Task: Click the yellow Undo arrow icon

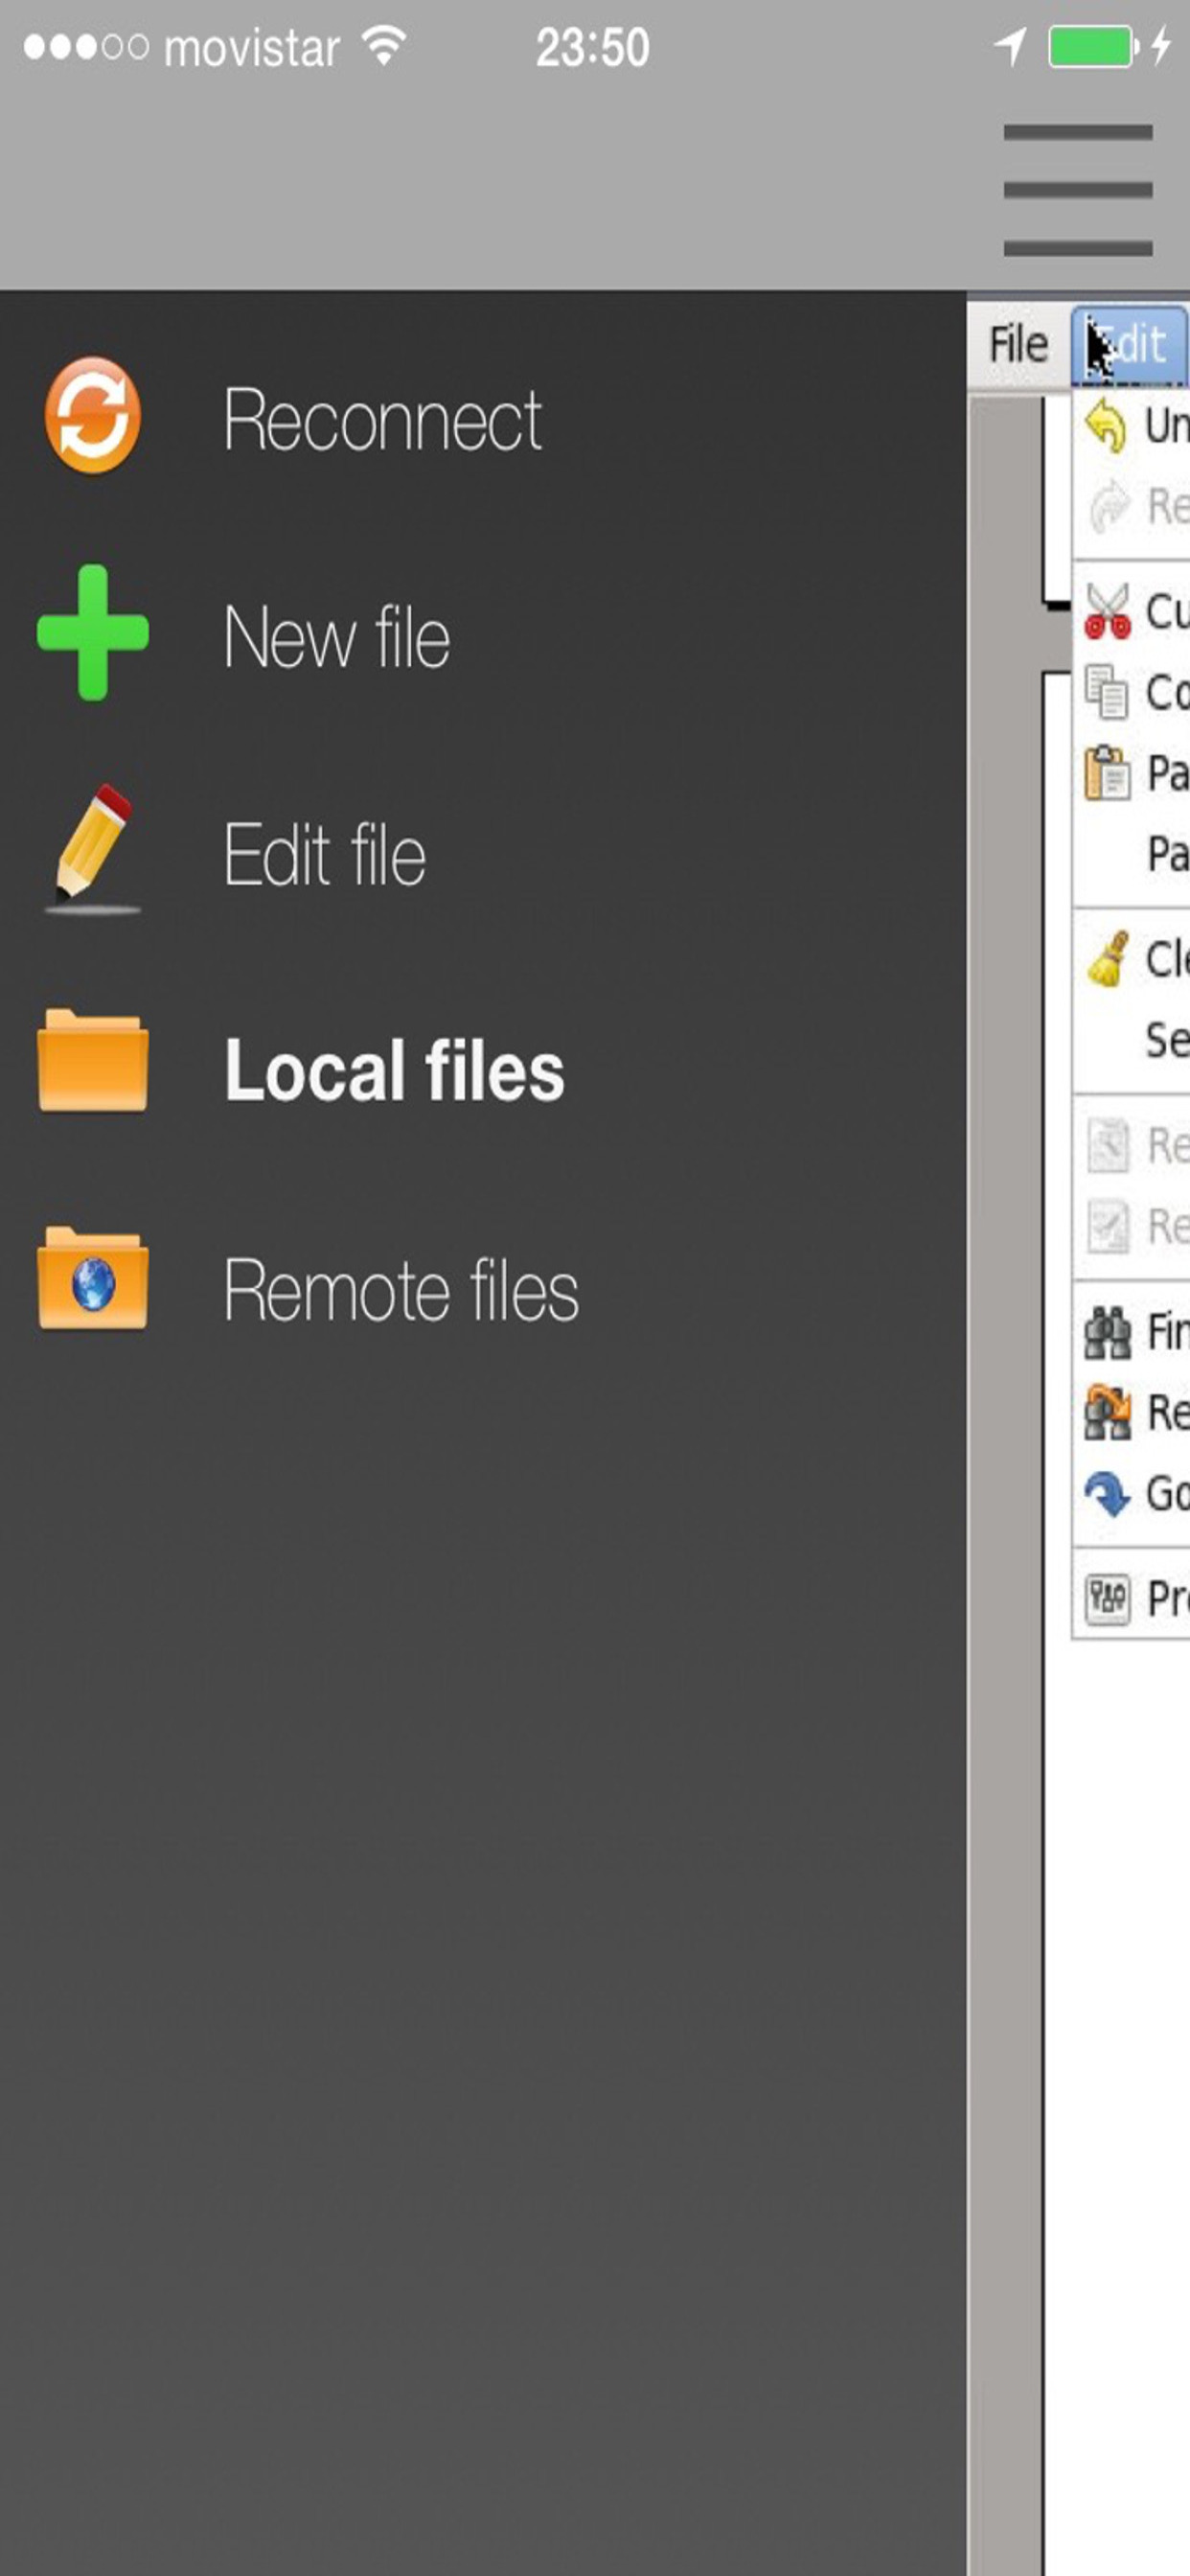Action: tap(1106, 426)
